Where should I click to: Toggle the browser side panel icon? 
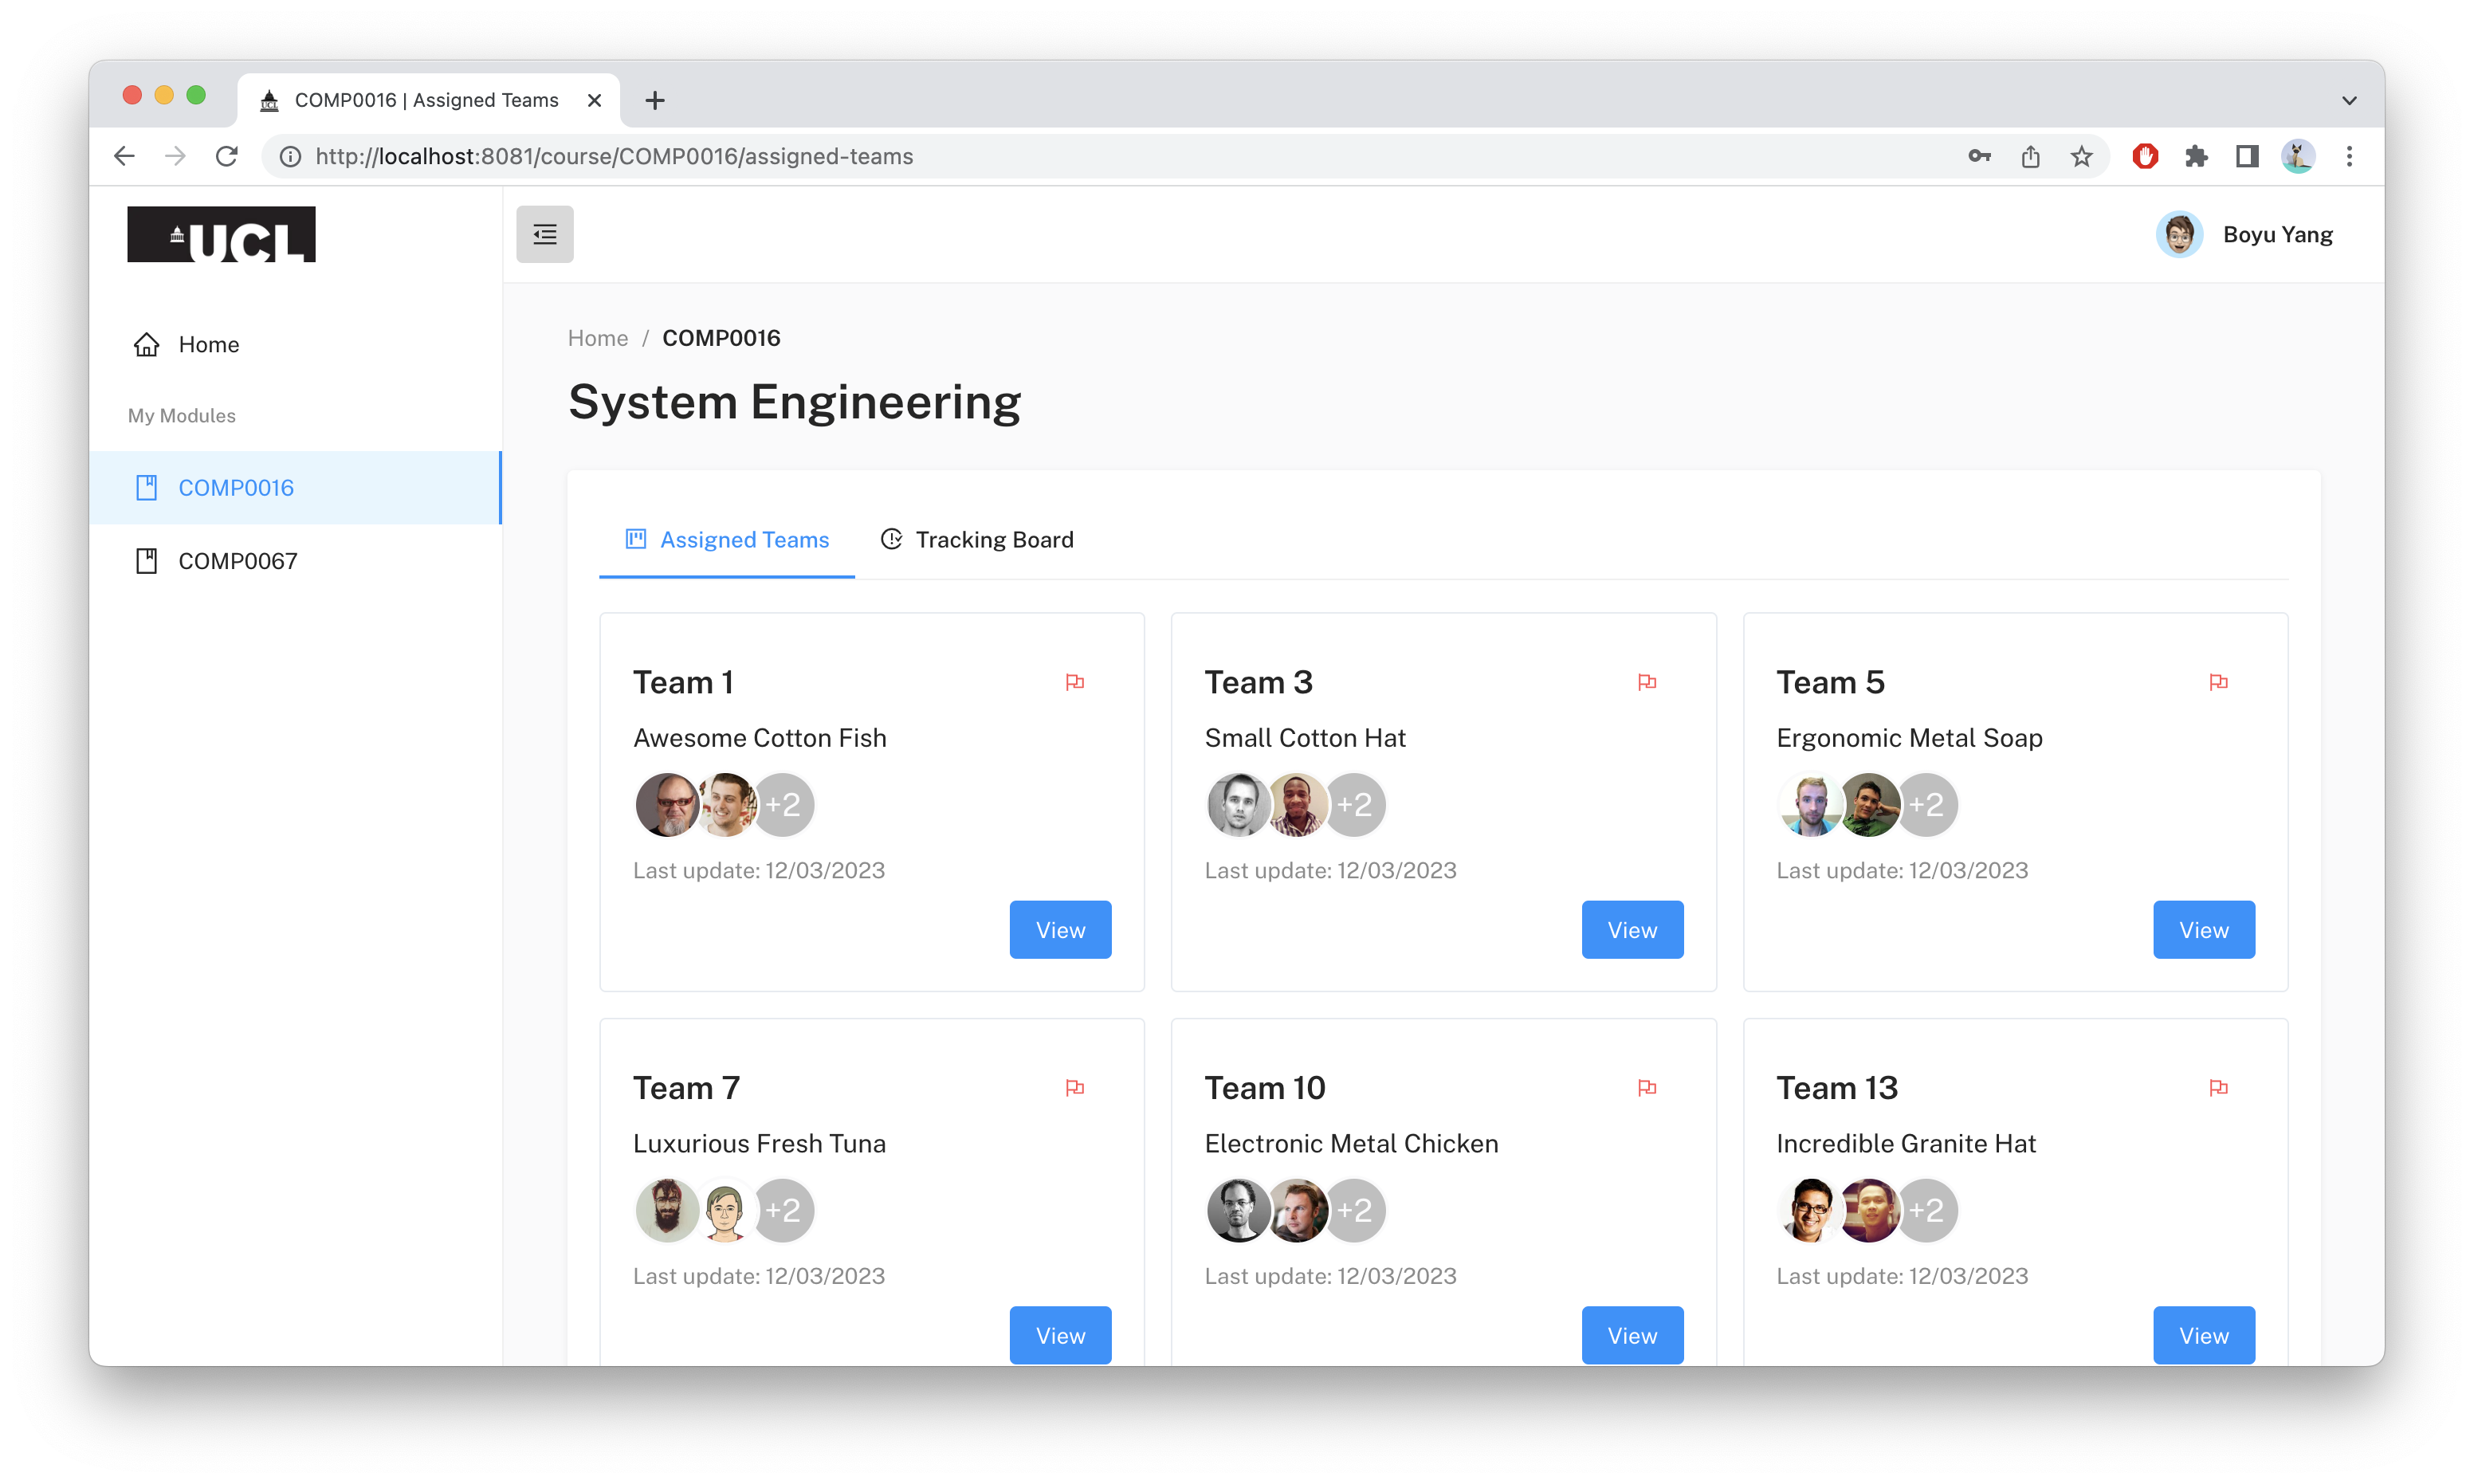pyautogui.click(x=2247, y=156)
